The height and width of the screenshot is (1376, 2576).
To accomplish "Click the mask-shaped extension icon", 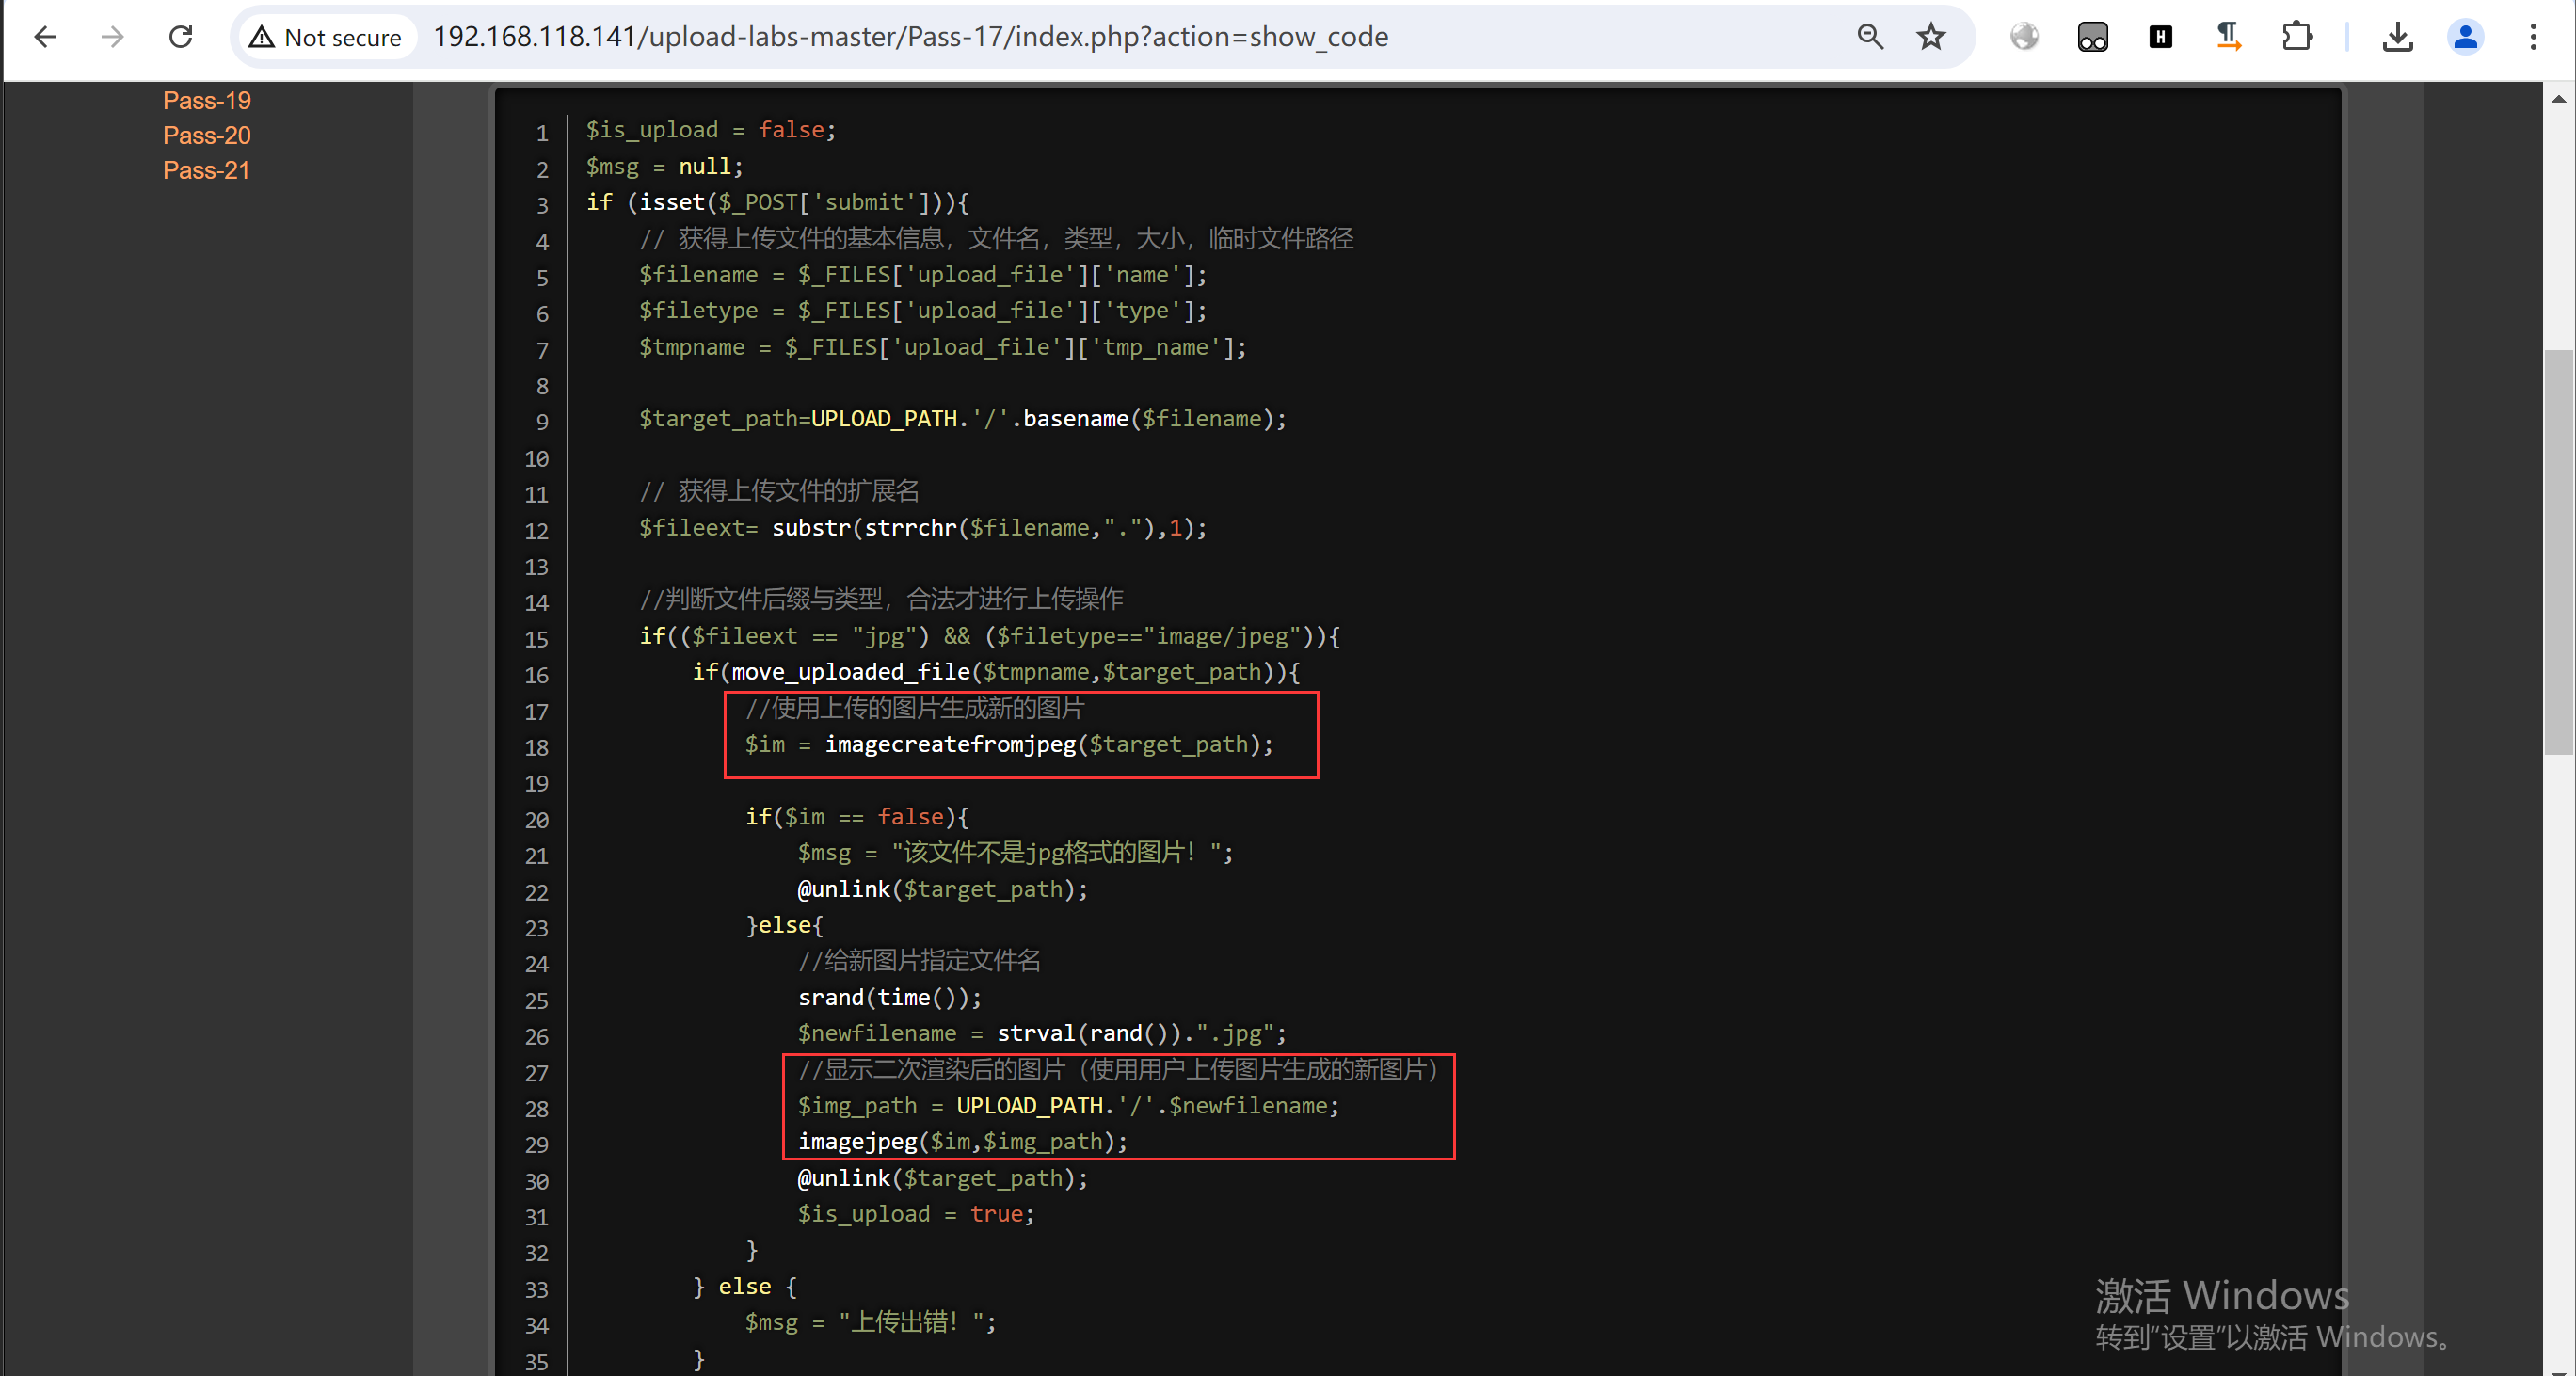I will click(2092, 37).
